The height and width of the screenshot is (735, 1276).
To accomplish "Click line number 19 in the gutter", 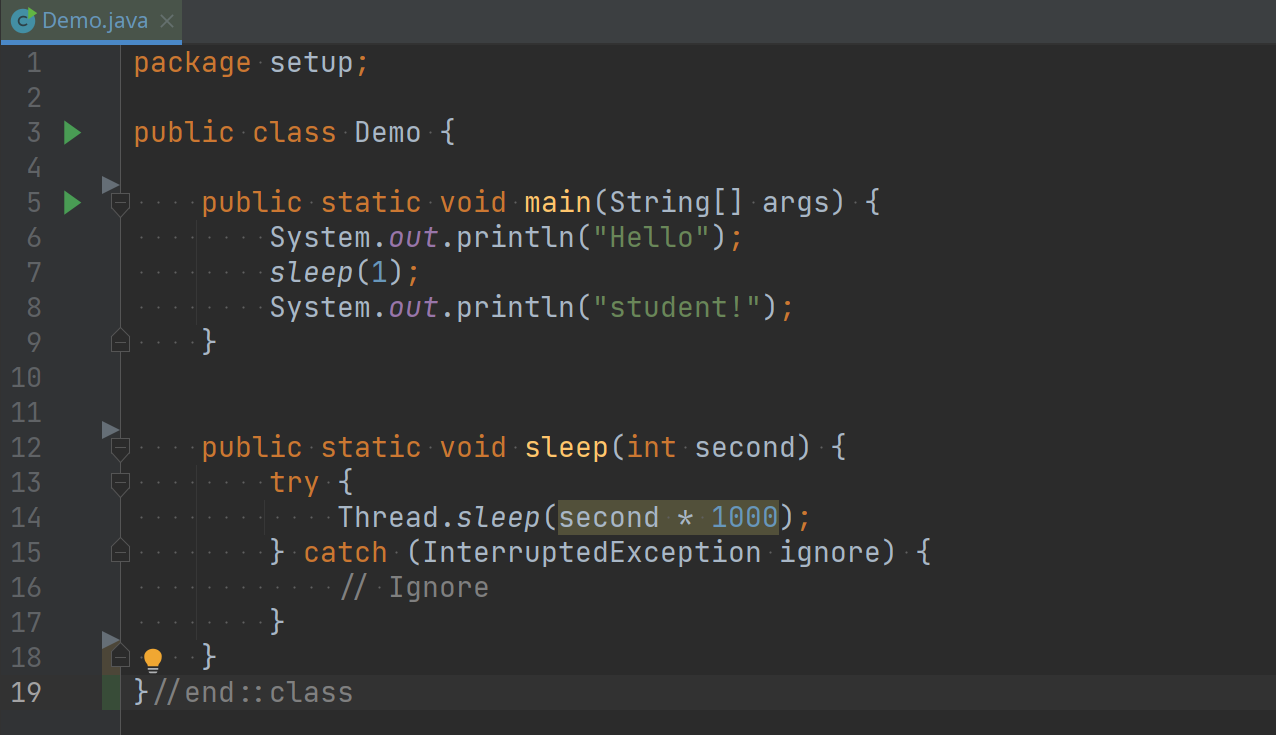I will (x=27, y=692).
